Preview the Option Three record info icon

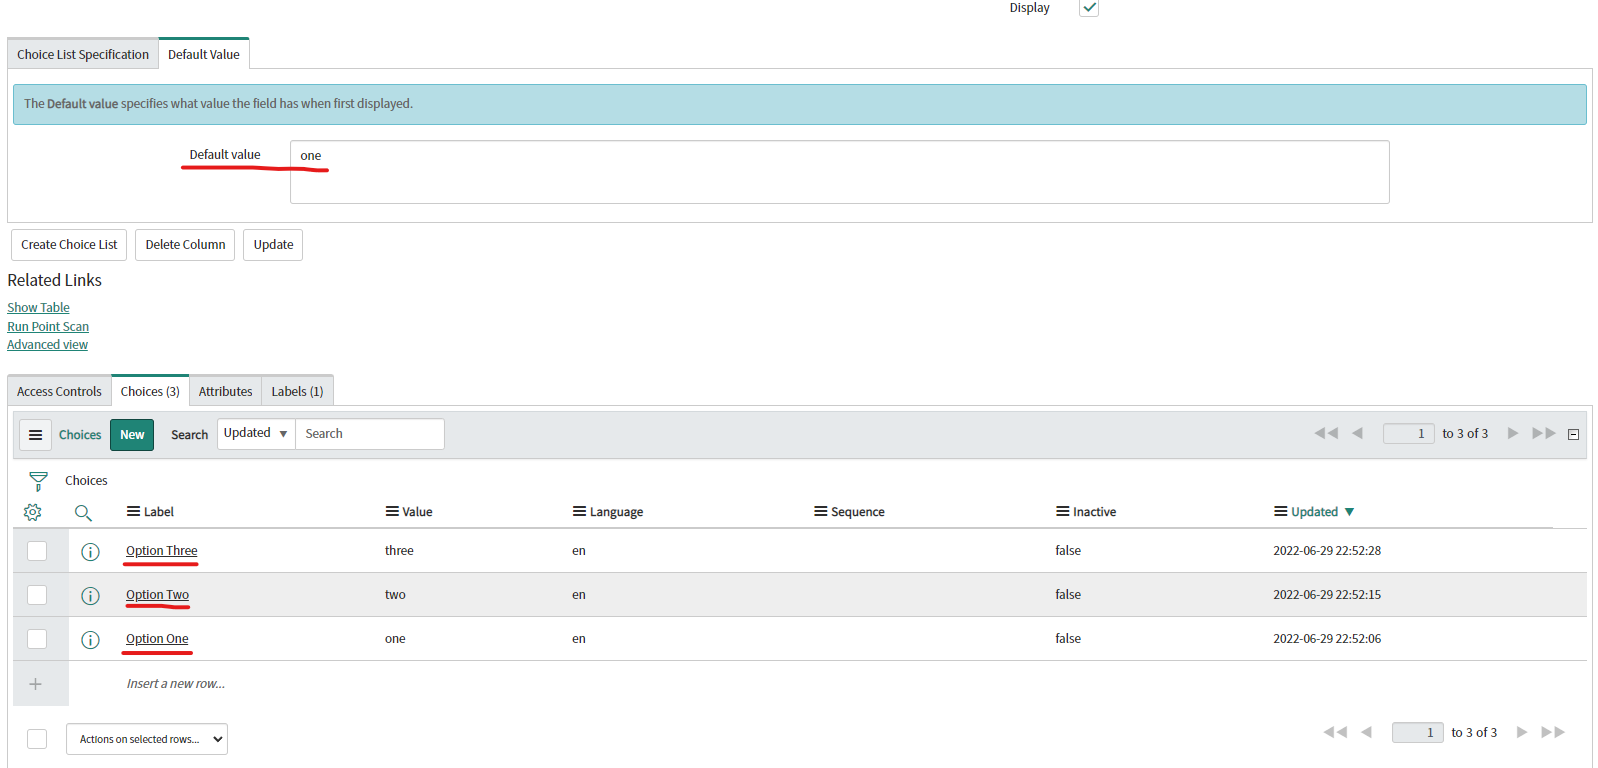(x=90, y=552)
